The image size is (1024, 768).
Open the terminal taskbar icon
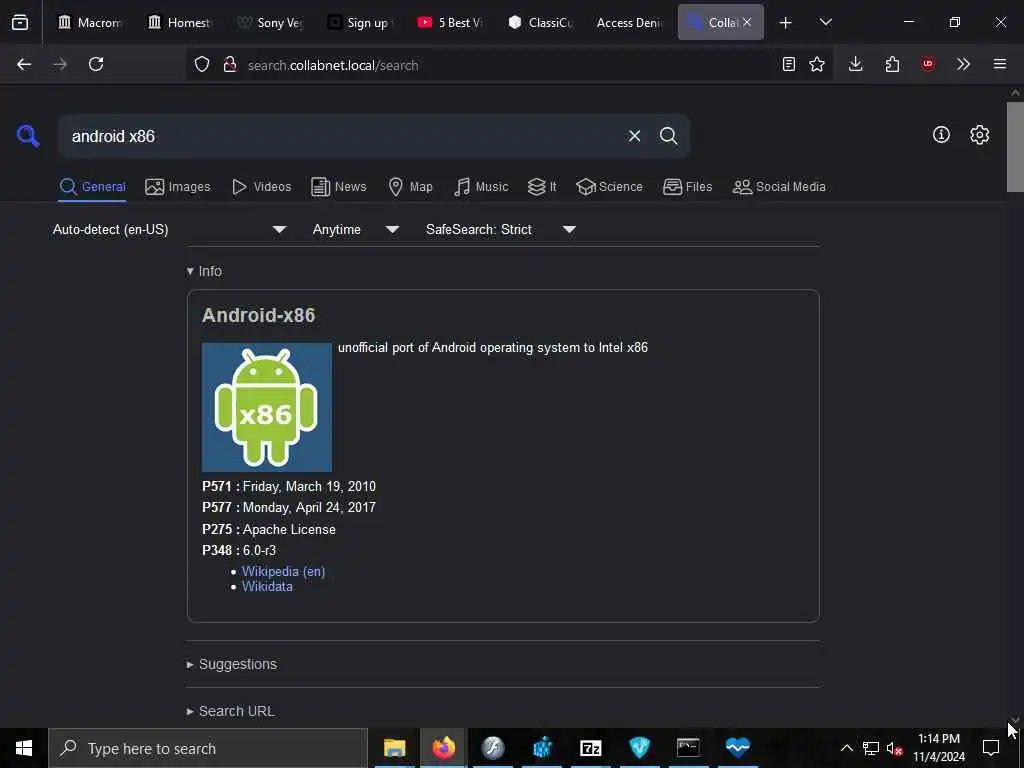(688, 748)
